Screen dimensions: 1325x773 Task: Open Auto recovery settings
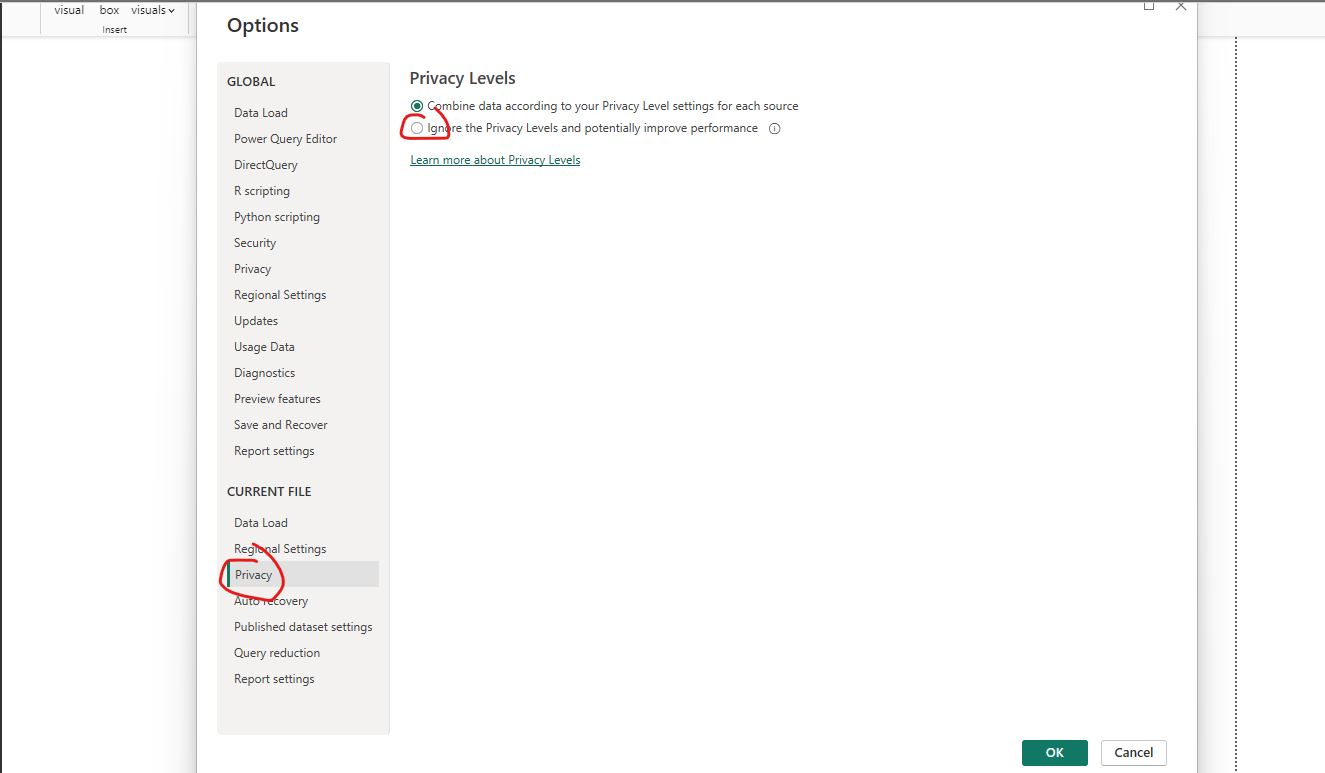coord(271,601)
